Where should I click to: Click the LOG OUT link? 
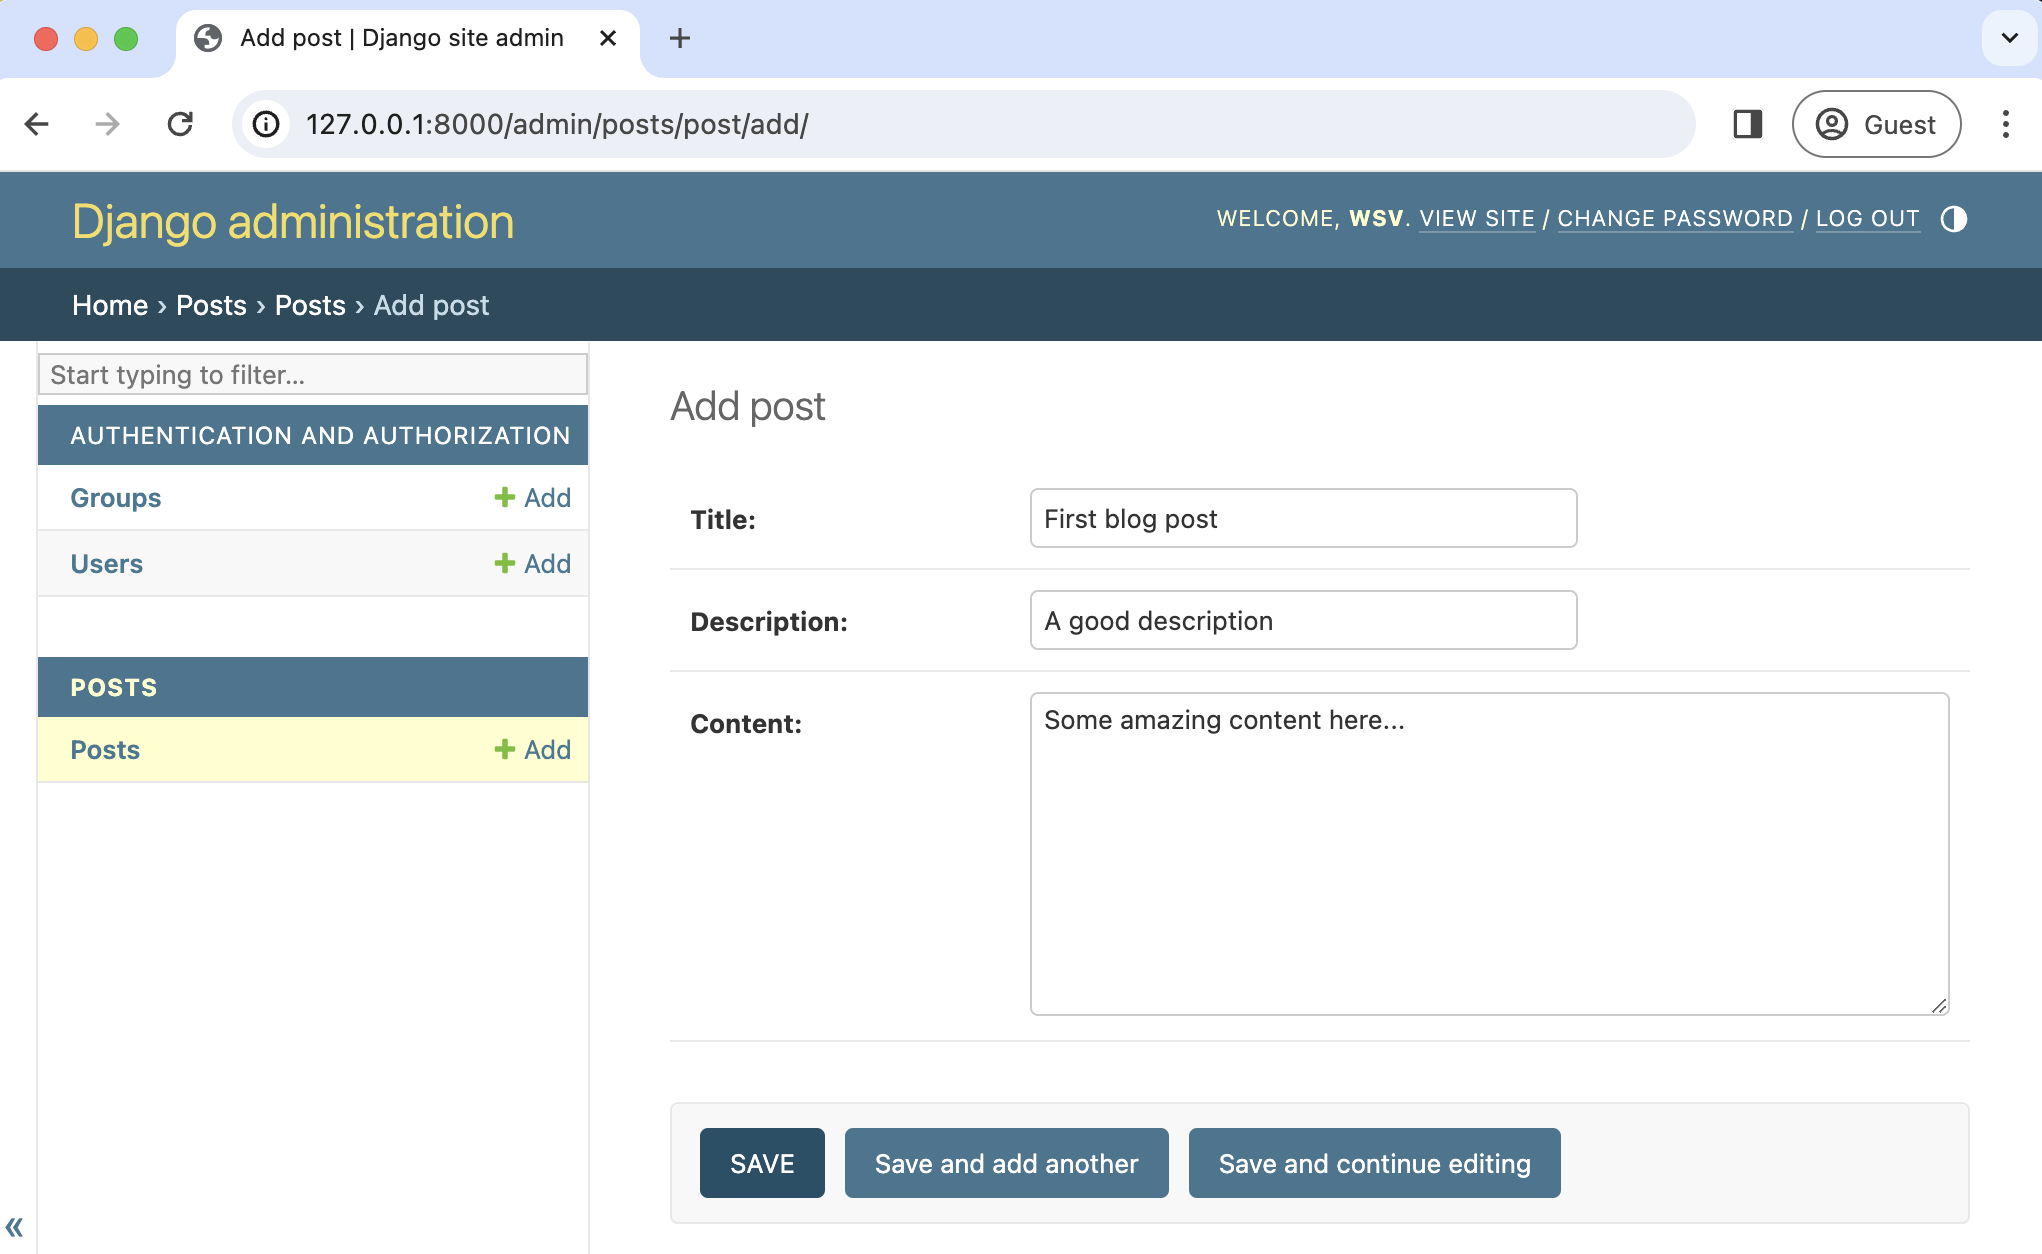point(1868,219)
